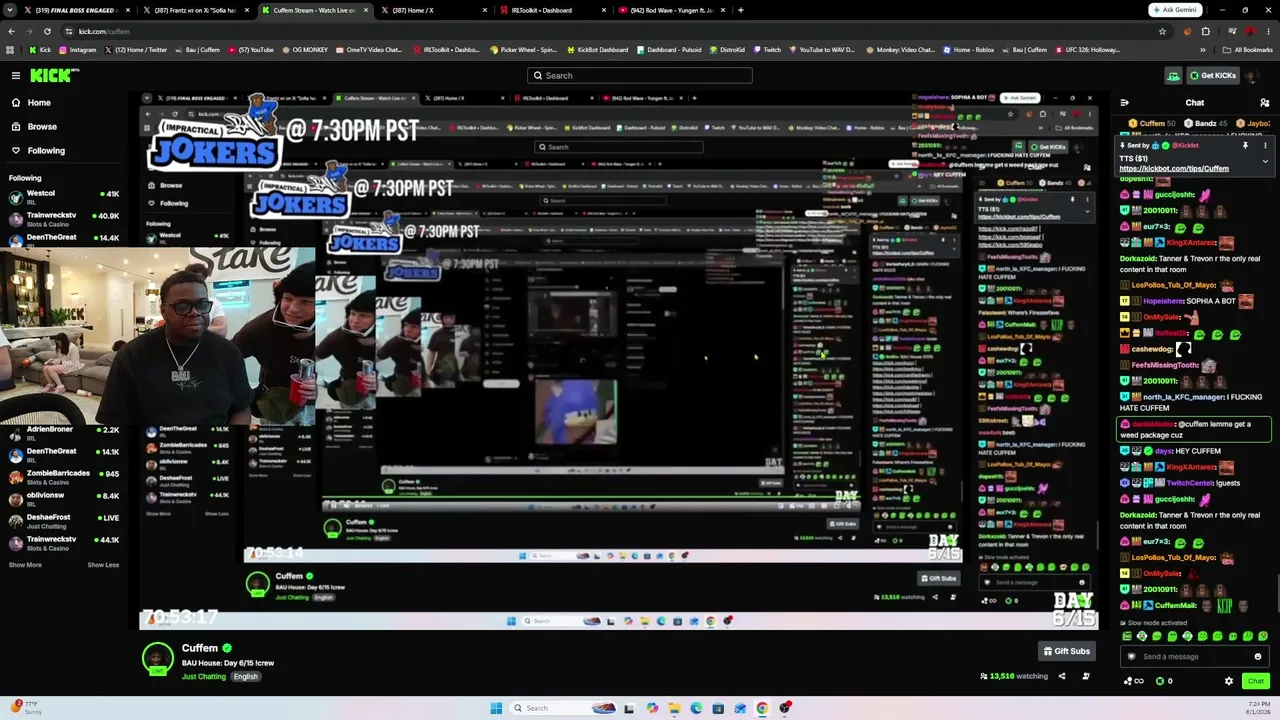Open the DistroKid bookmark
The height and width of the screenshot is (720, 1280).
[x=727, y=49]
